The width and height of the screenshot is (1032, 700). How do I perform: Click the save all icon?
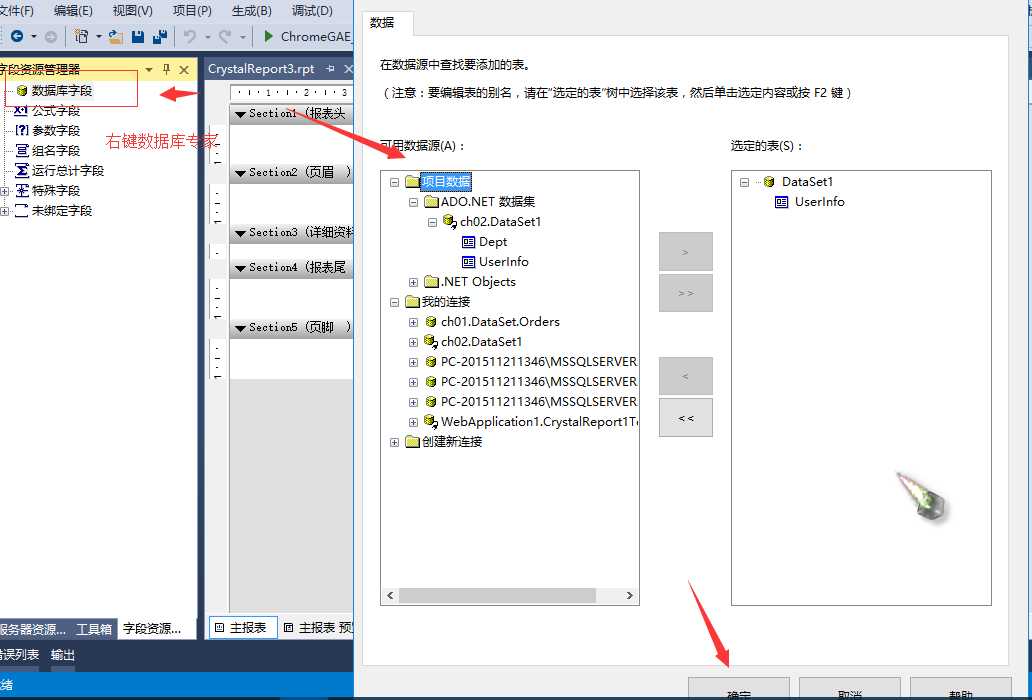159,37
